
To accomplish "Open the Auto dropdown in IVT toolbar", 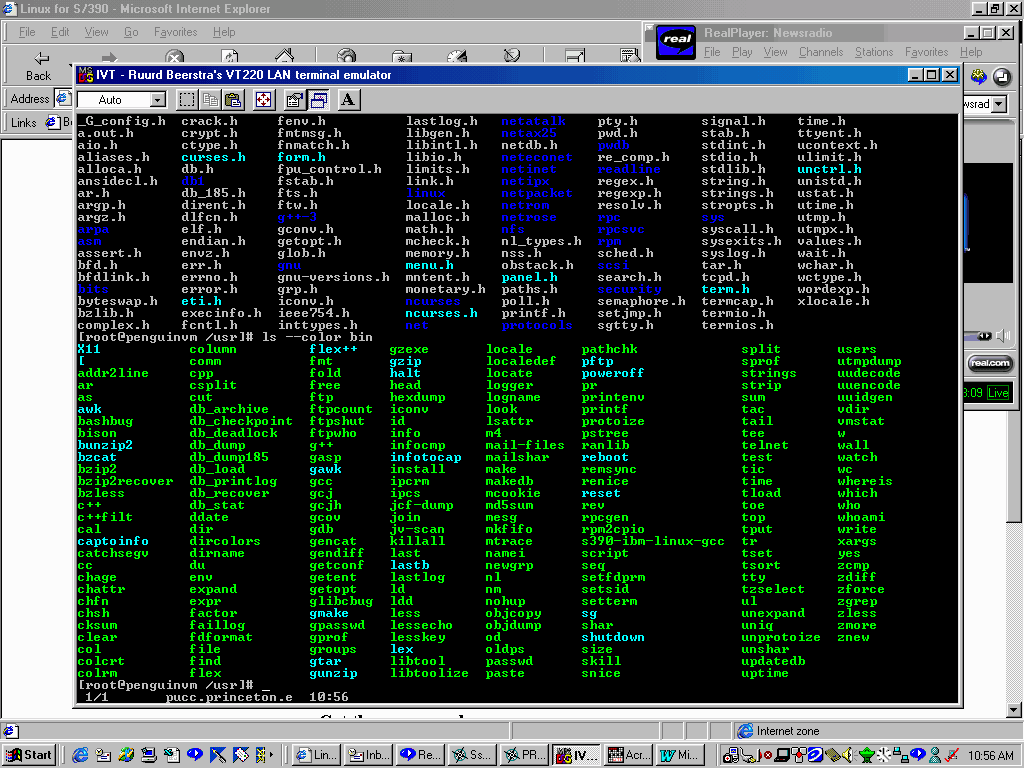I will pyautogui.click(x=157, y=100).
